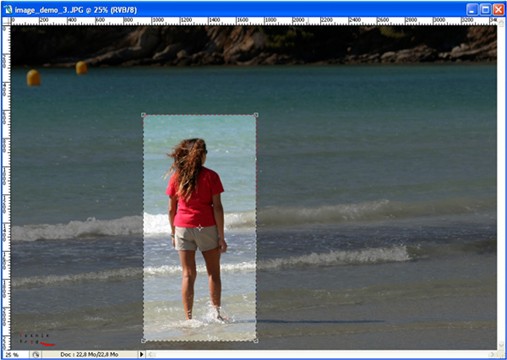Click the 25 % zoom level field

click(16, 354)
